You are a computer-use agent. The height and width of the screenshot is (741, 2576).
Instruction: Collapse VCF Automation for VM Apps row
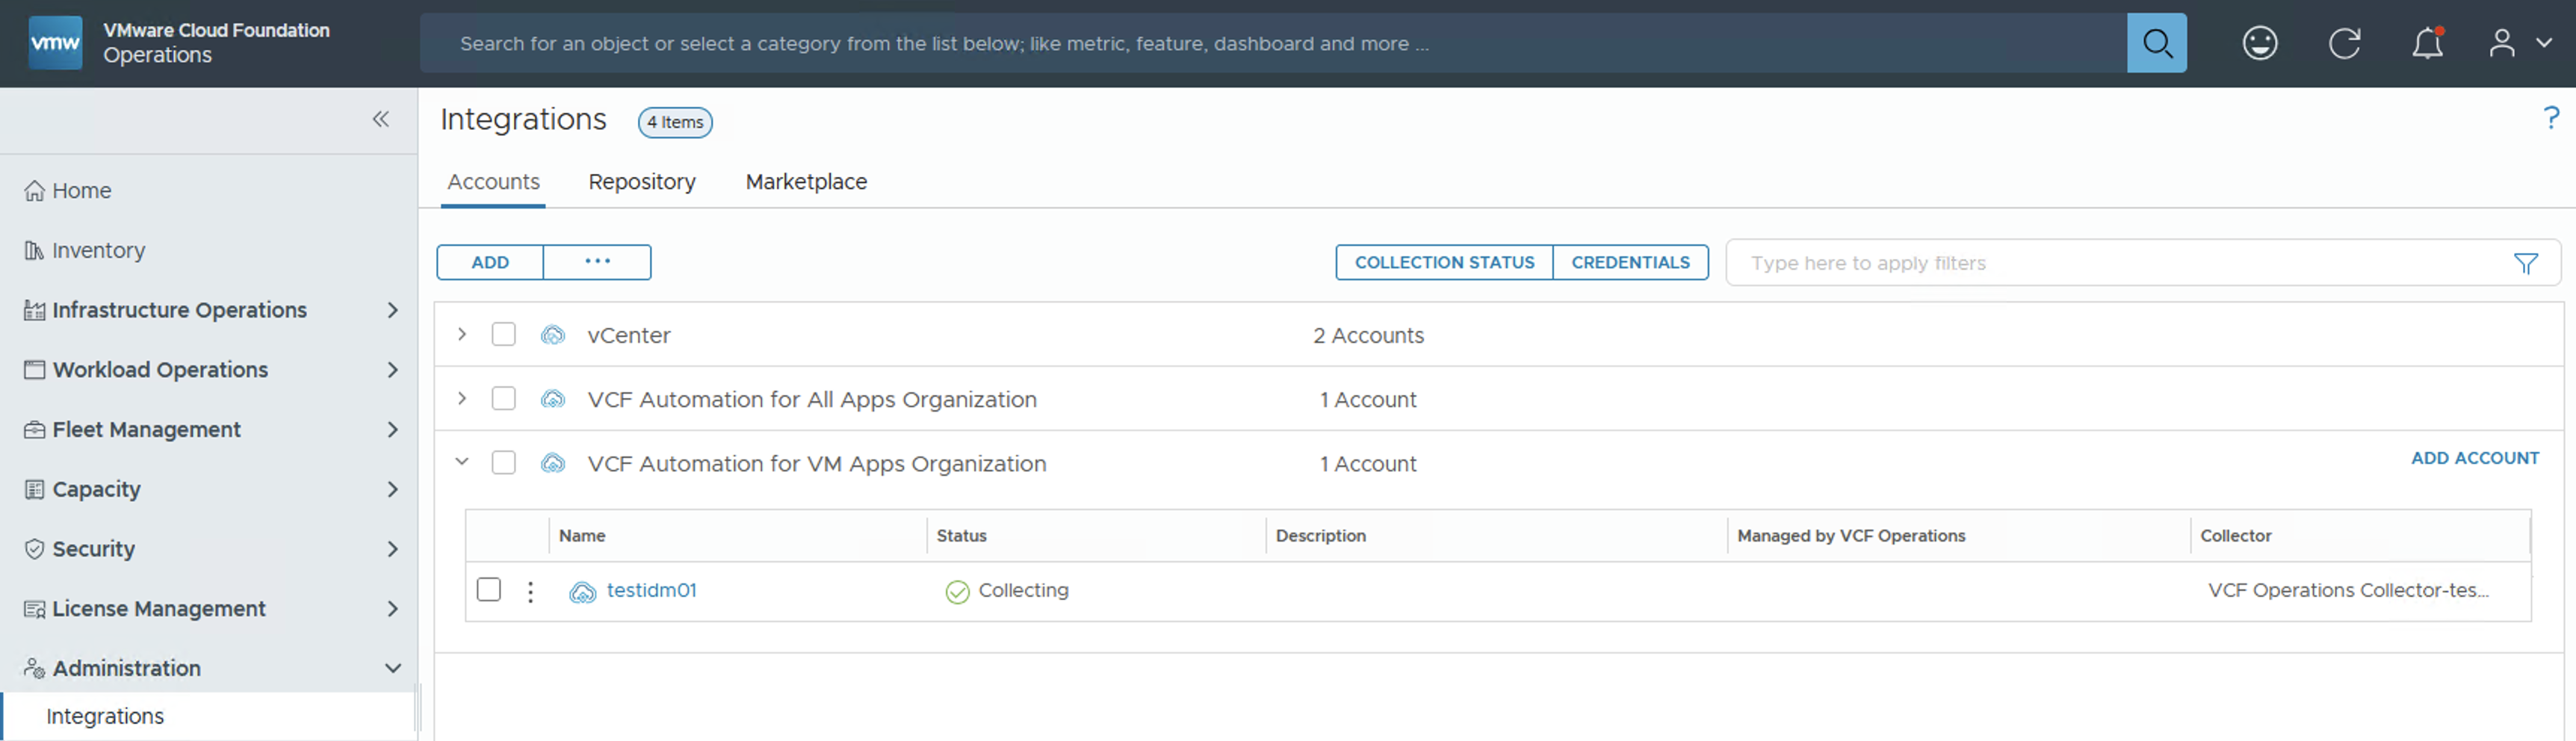(462, 462)
